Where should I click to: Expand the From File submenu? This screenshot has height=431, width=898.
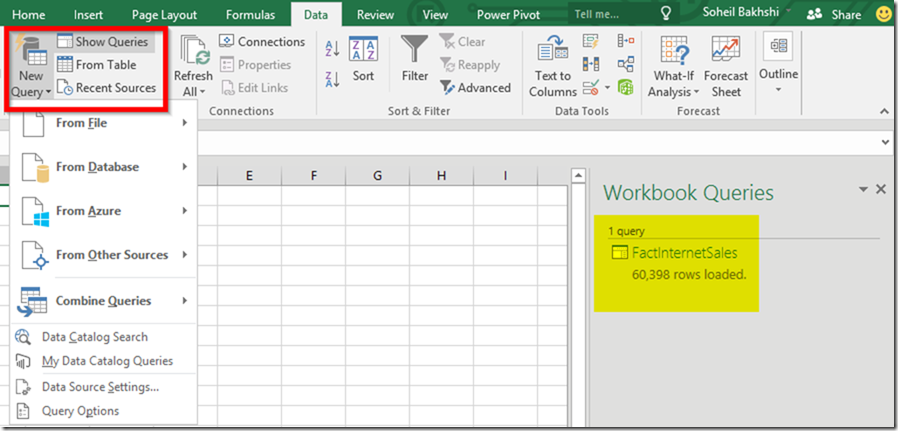pos(104,123)
